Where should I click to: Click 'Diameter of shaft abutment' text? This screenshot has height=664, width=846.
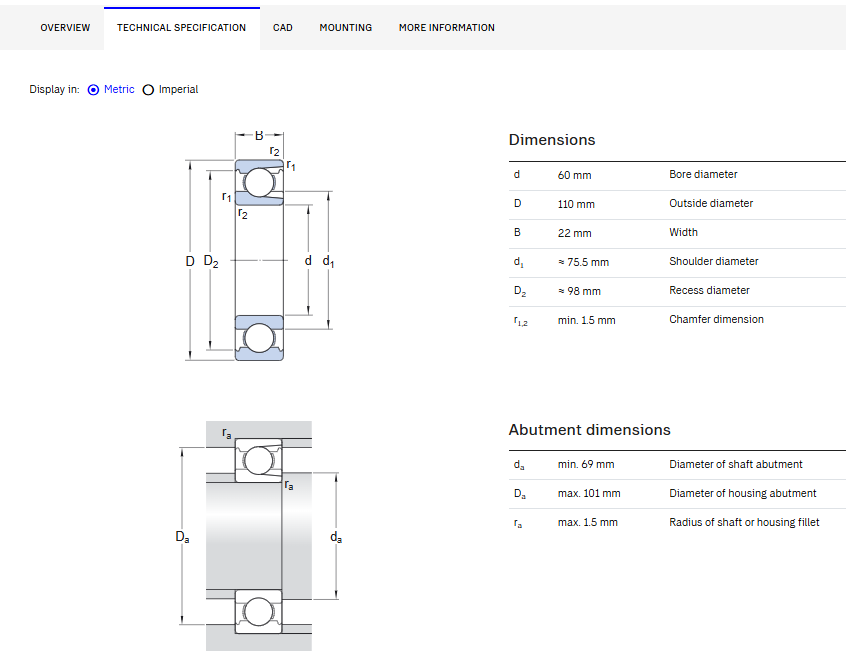tap(735, 464)
